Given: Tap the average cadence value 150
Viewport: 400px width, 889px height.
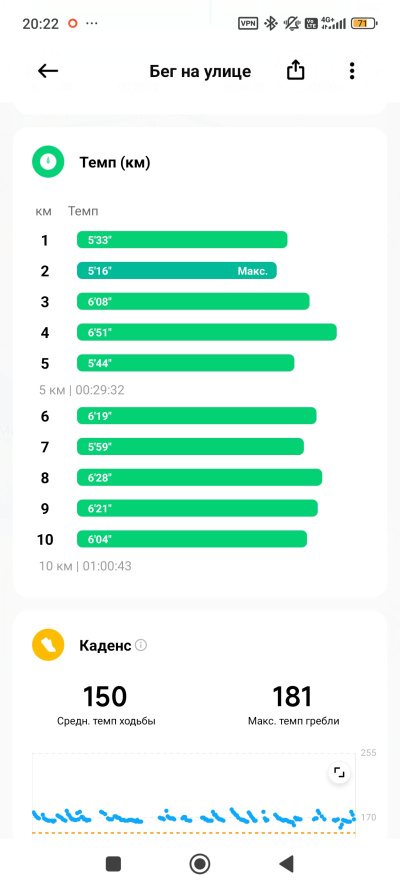Looking at the screenshot, I should point(105,697).
